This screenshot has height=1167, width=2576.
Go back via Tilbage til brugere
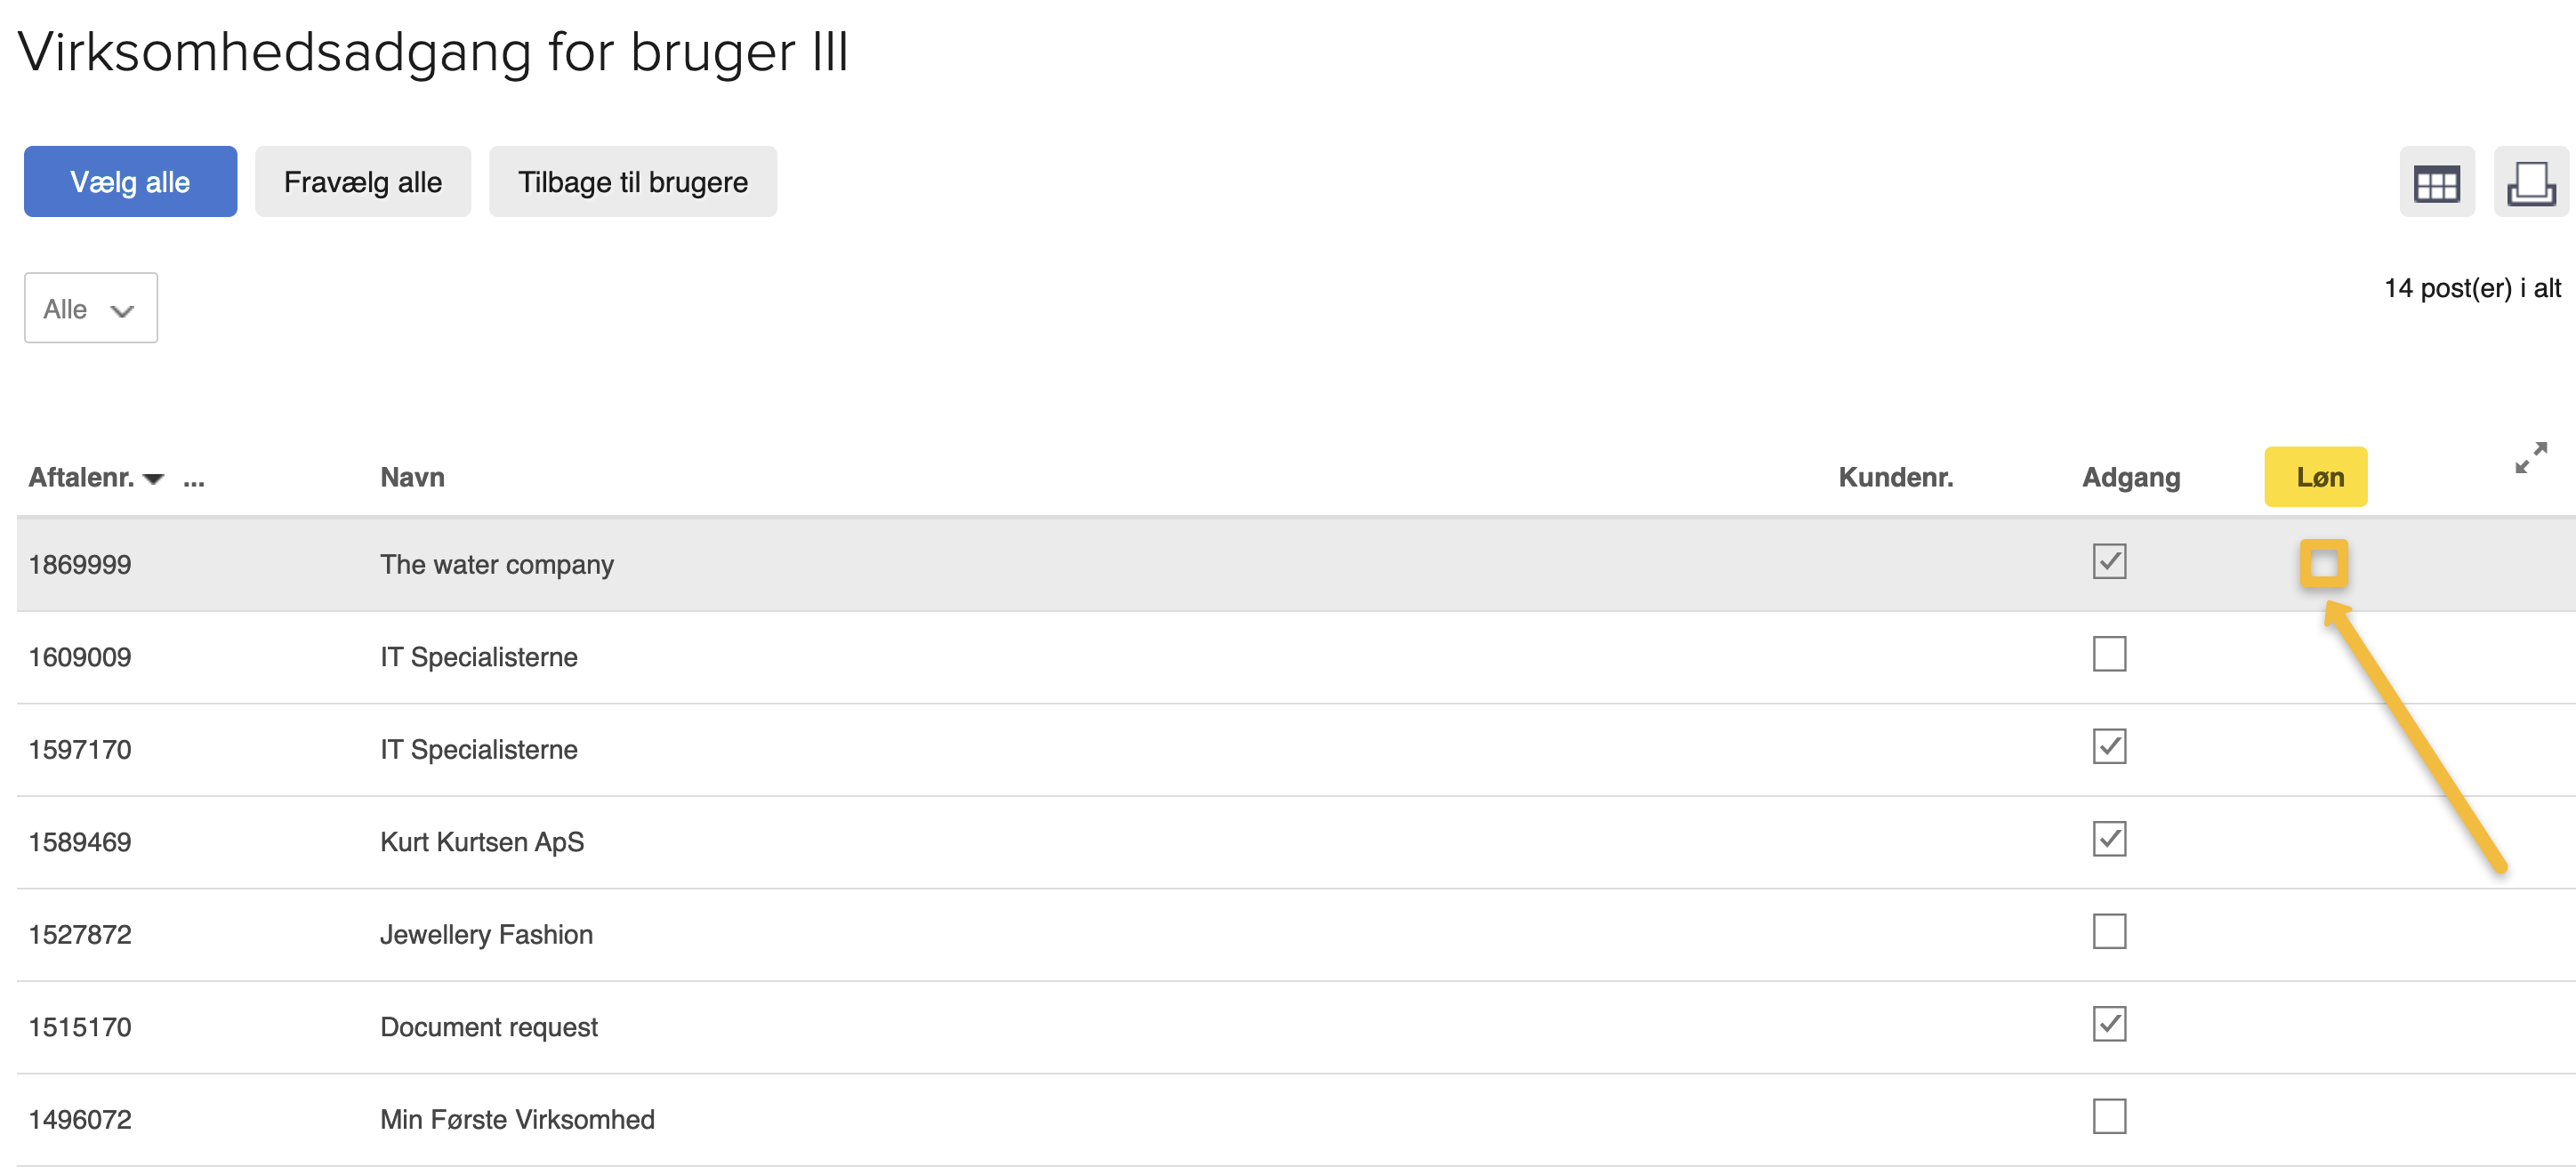[632, 182]
